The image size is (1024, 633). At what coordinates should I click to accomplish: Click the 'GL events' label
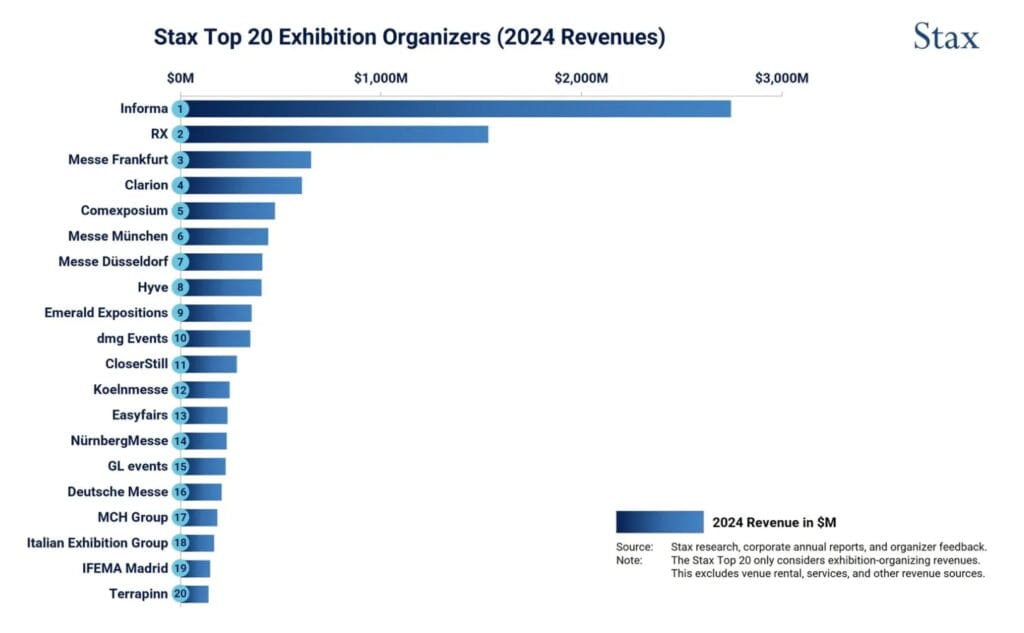click(x=138, y=466)
